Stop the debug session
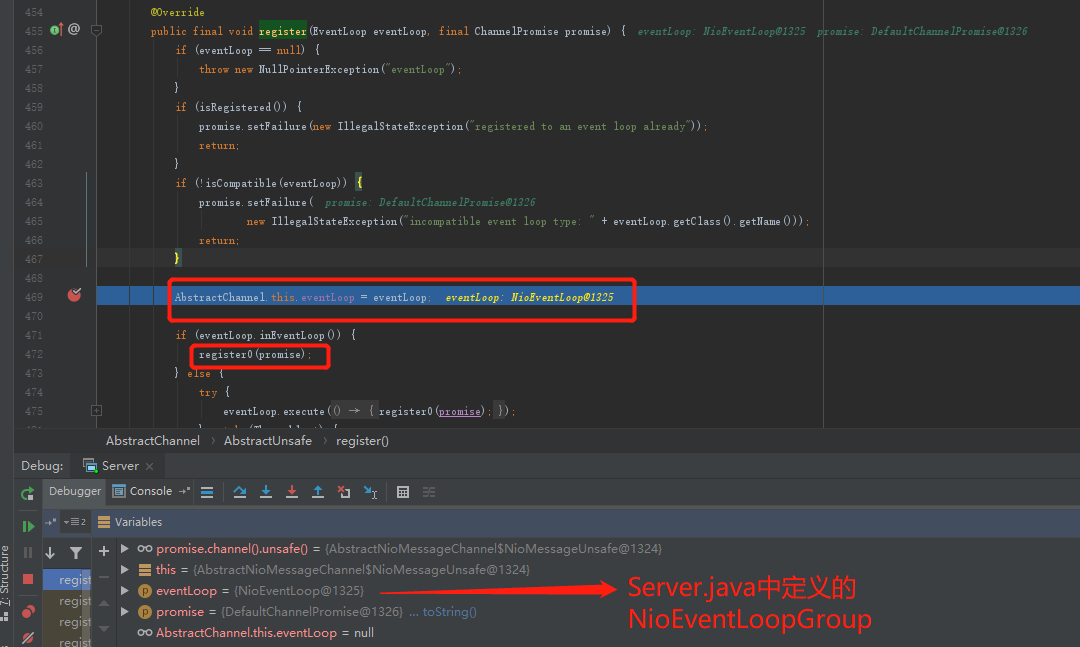The image size is (1080, 647). (x=28, y=579)
